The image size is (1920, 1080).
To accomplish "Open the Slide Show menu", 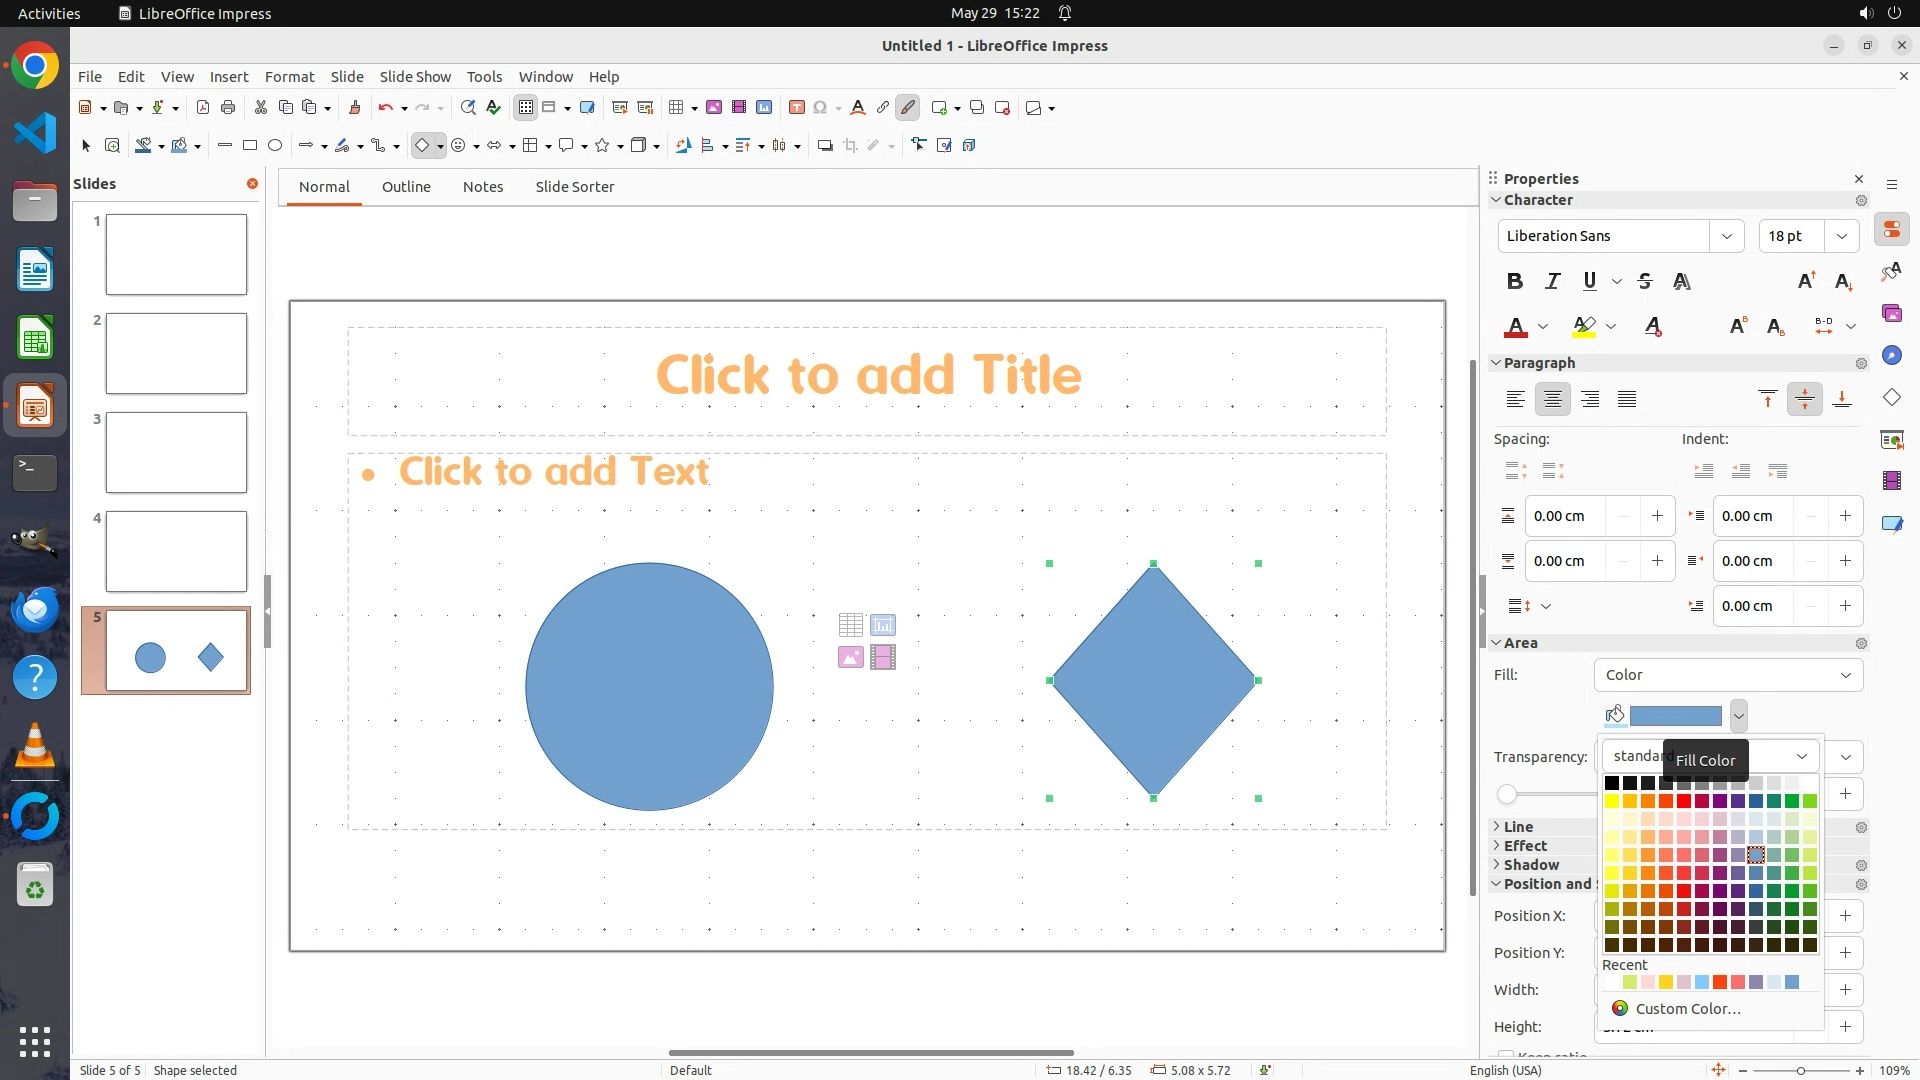I will 415,77.
